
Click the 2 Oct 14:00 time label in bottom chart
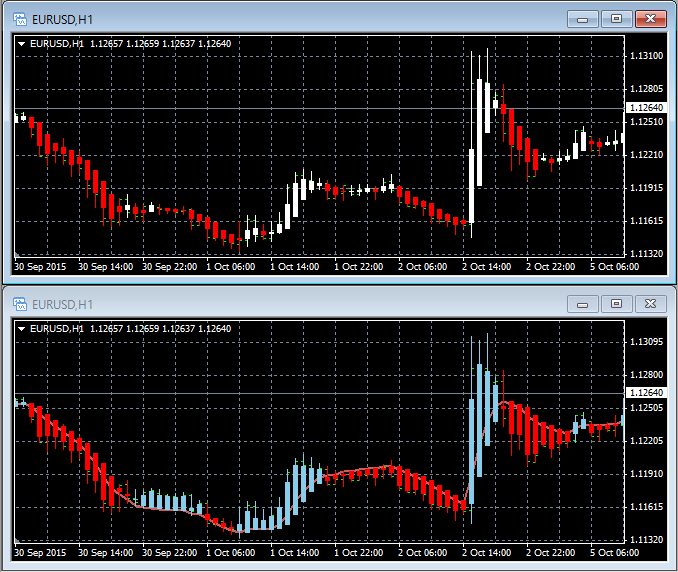486,553
